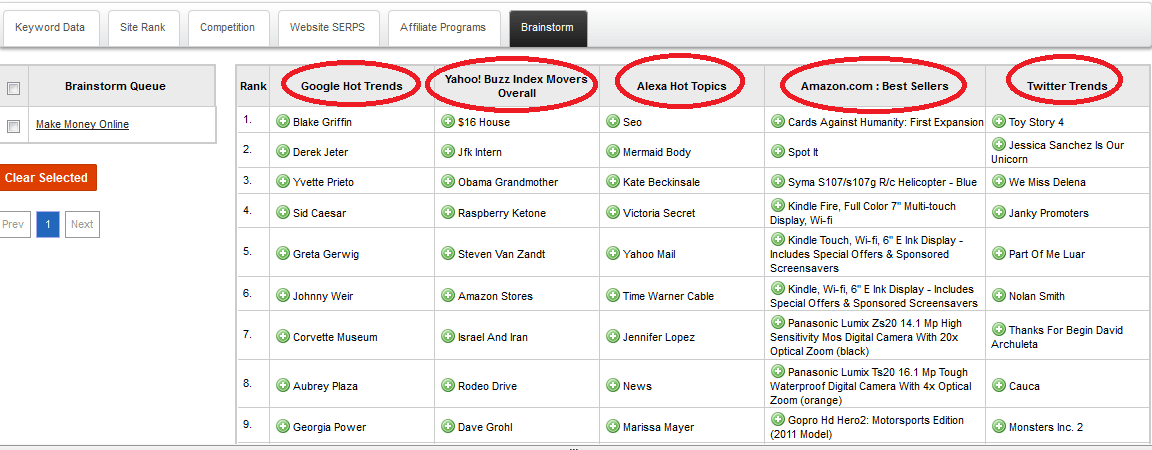This screenshot has width=1152, height=450.
Task: Open the Make Money Online link
Action: (x=82, y=124)
